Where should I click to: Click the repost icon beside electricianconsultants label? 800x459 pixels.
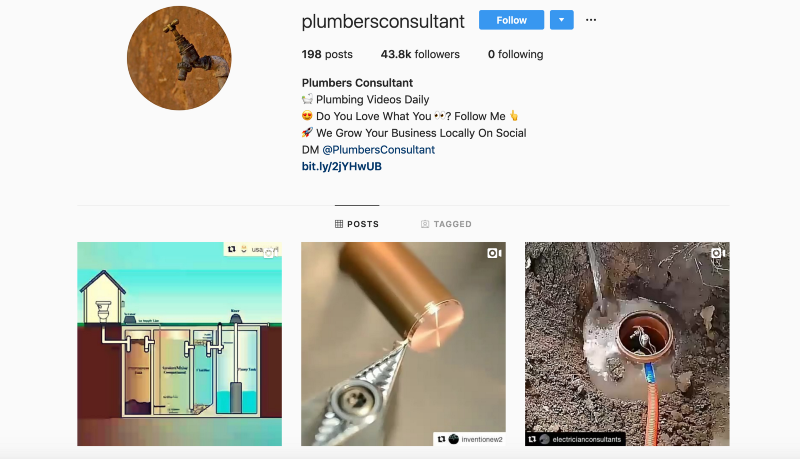pos(532,439)
